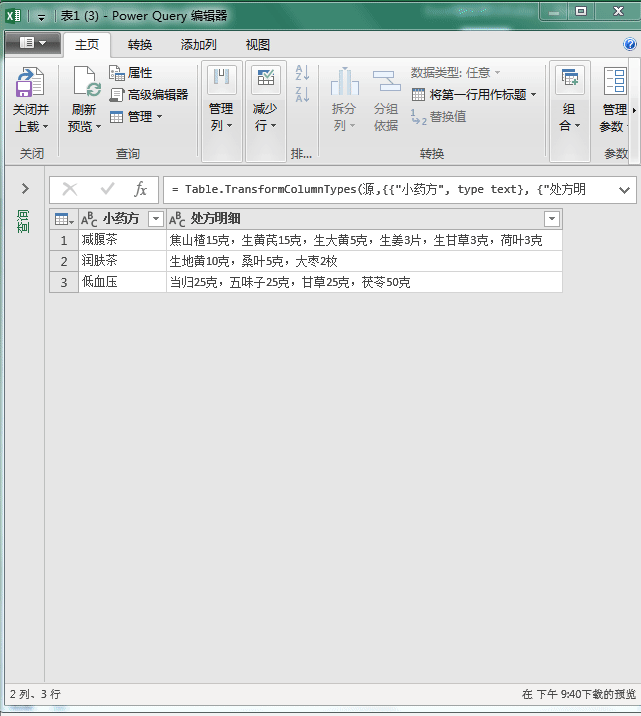
Task: Select the cell starting with 当归25克
Action: 364,282
